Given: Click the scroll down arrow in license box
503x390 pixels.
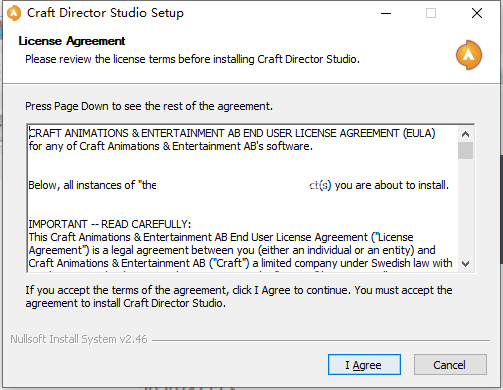Looking at the screenshot, I should point(465,264).
